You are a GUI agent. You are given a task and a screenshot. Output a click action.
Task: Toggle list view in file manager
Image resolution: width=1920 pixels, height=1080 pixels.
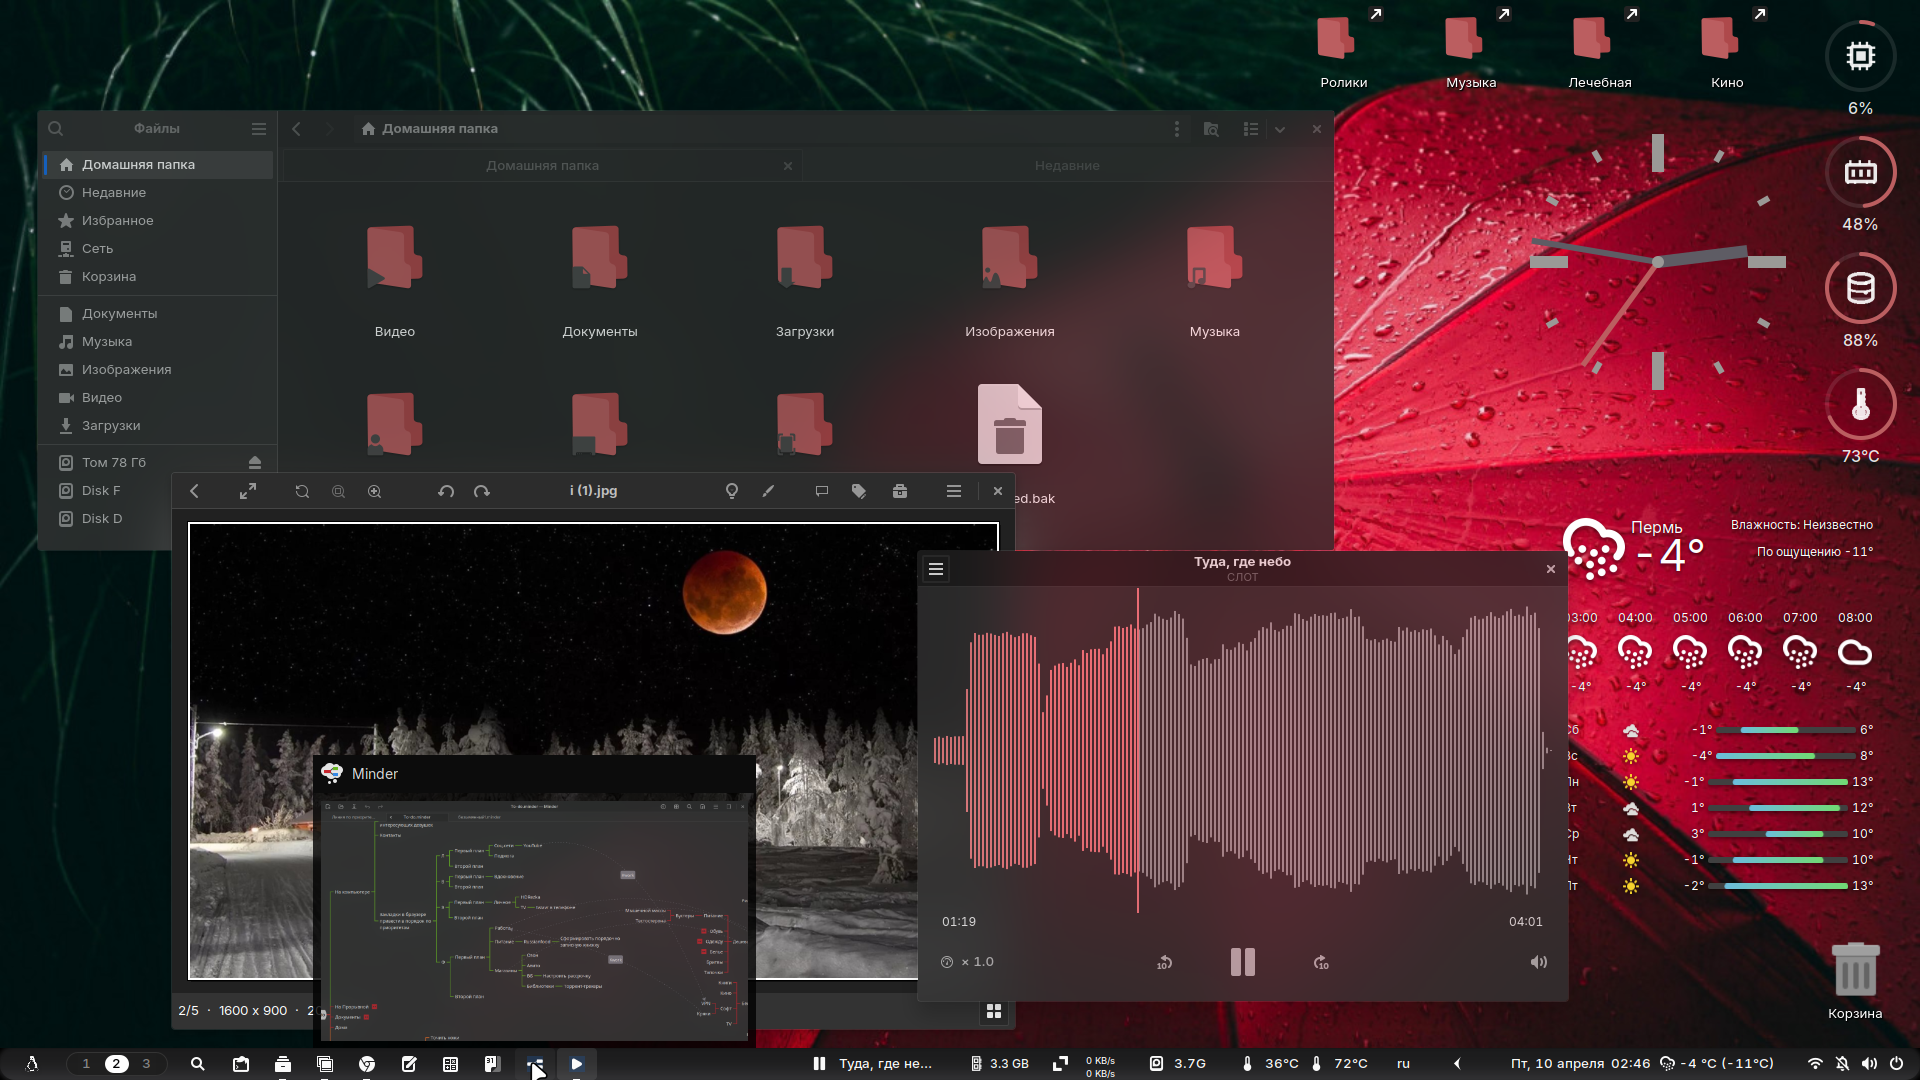click(1250, 129)
